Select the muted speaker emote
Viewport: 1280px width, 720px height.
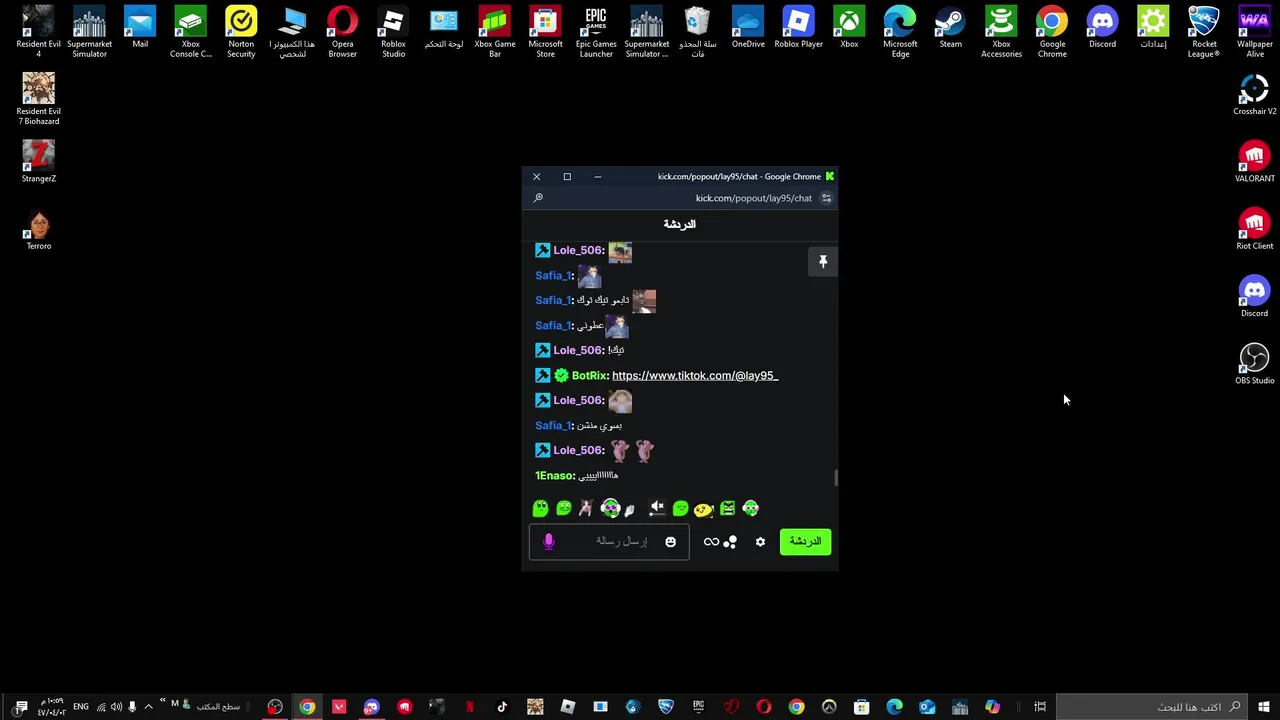657,509
